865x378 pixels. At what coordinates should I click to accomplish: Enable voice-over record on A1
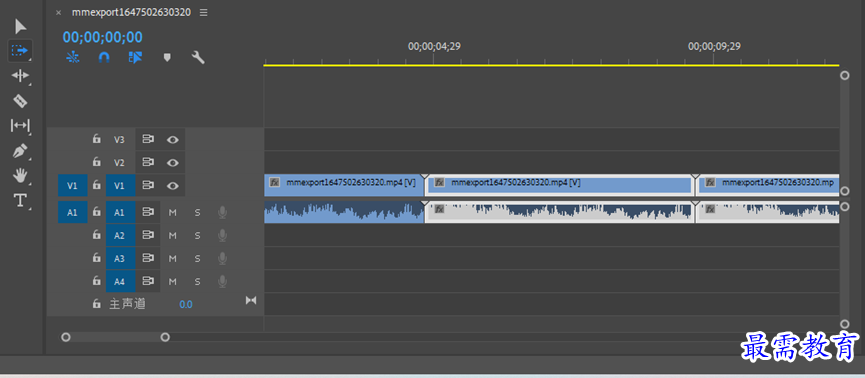(222, 212)
